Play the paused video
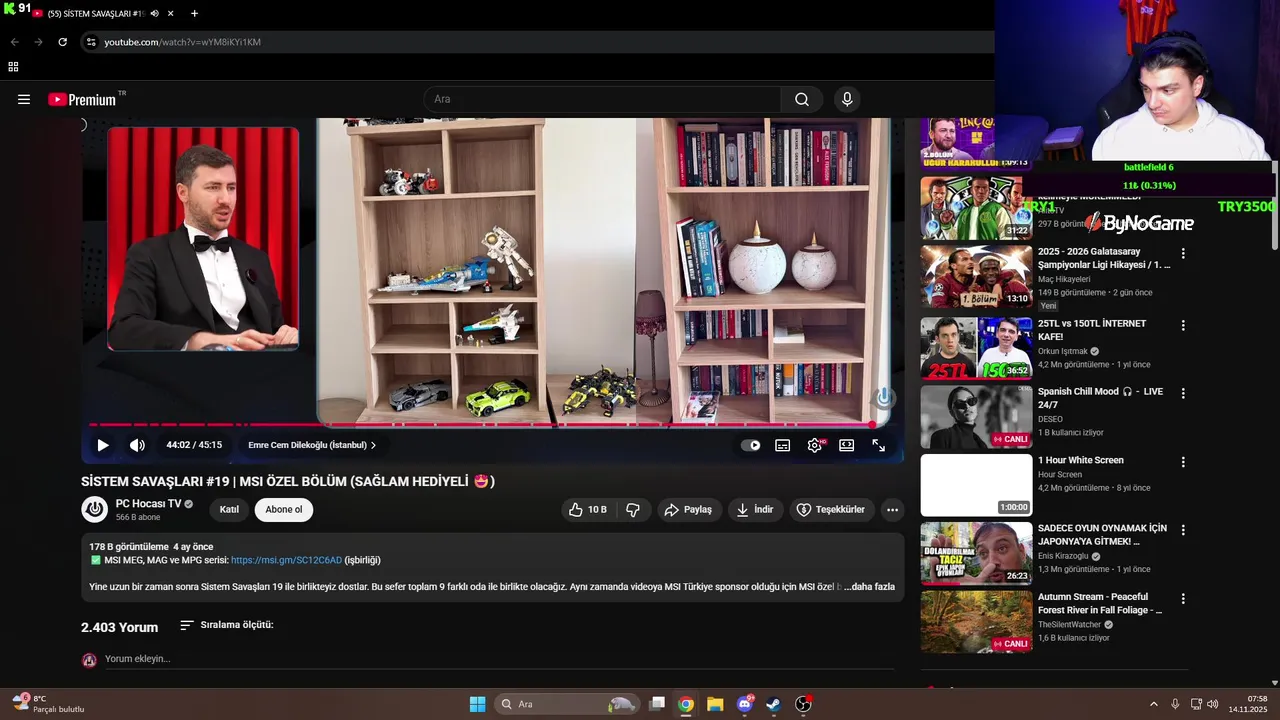 click(102, 445)
